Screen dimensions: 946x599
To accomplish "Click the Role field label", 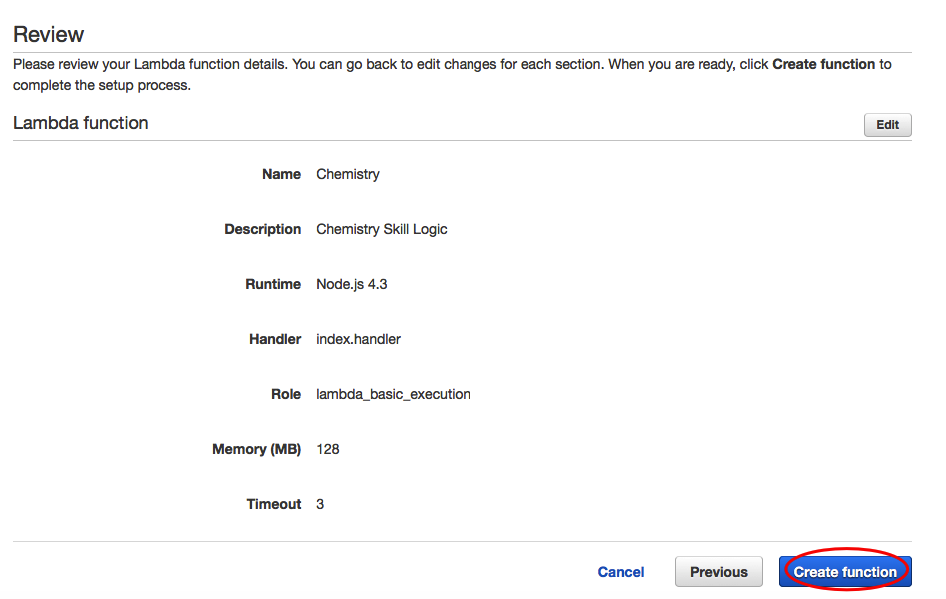I will [286, 394].
